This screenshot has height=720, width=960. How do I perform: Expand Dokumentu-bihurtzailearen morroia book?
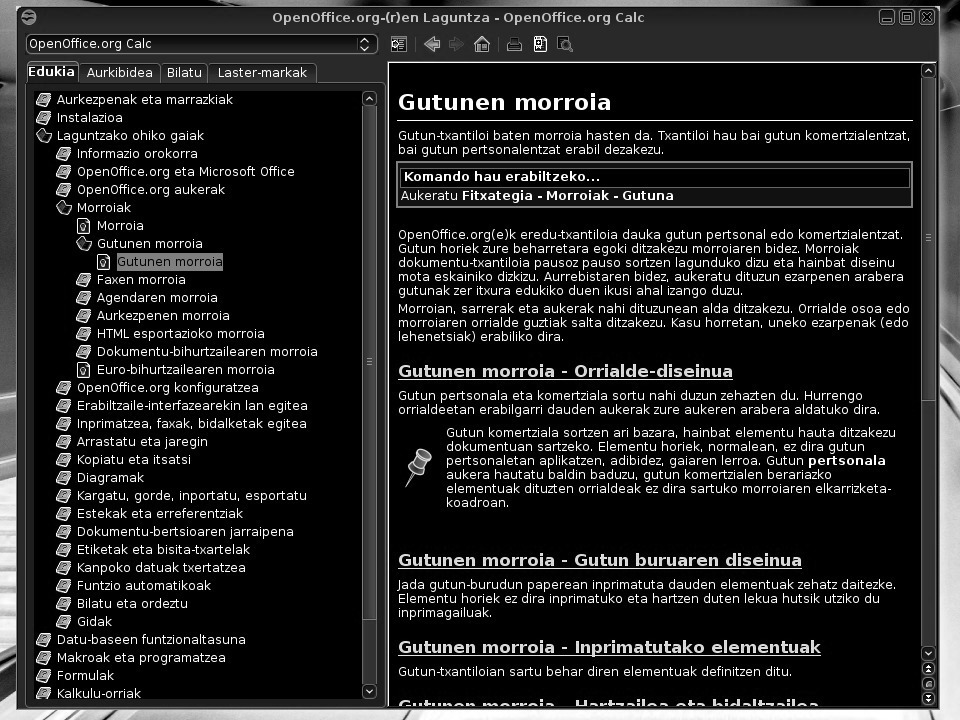tap(197, 351)
